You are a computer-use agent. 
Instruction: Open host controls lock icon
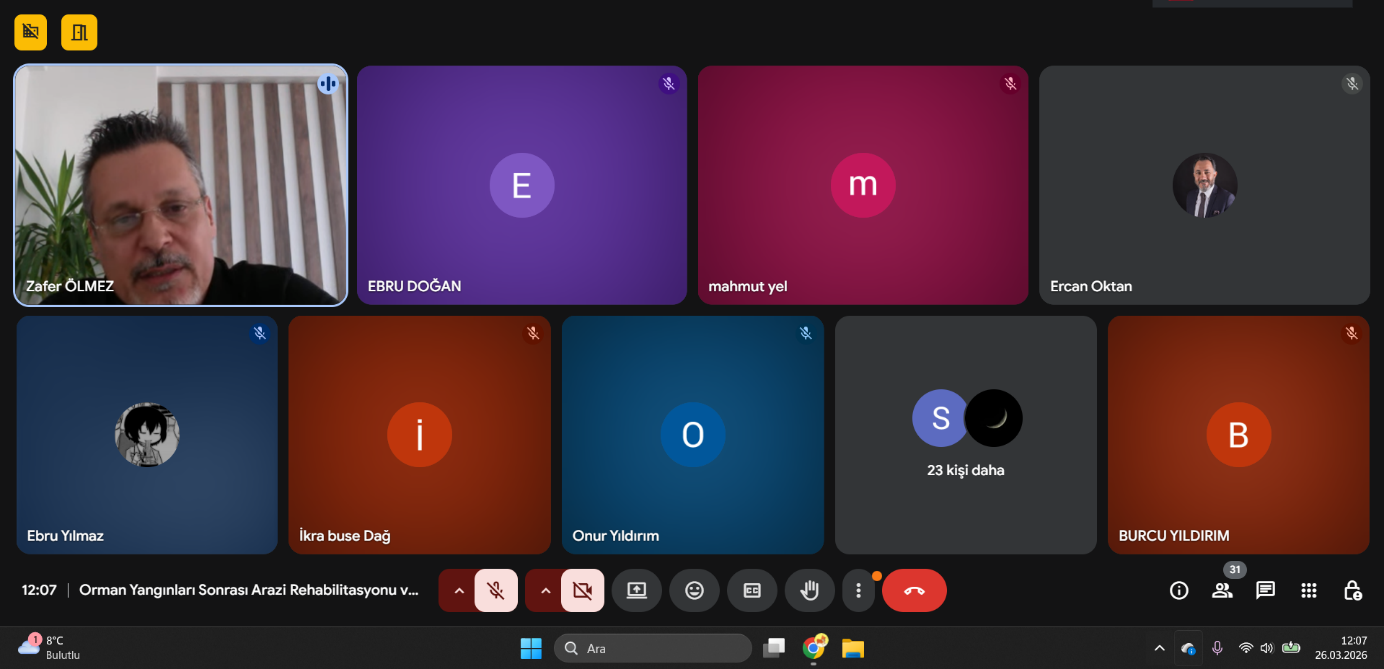coord(1352,590)
